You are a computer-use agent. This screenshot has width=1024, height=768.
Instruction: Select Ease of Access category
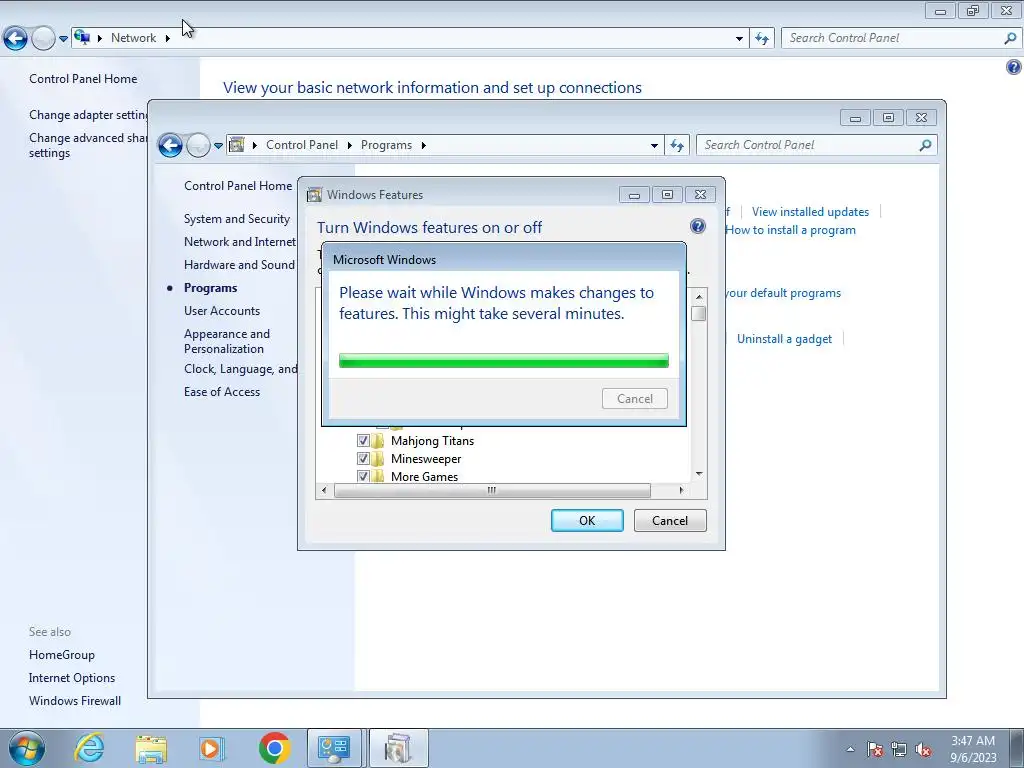[x=221, y=392]
